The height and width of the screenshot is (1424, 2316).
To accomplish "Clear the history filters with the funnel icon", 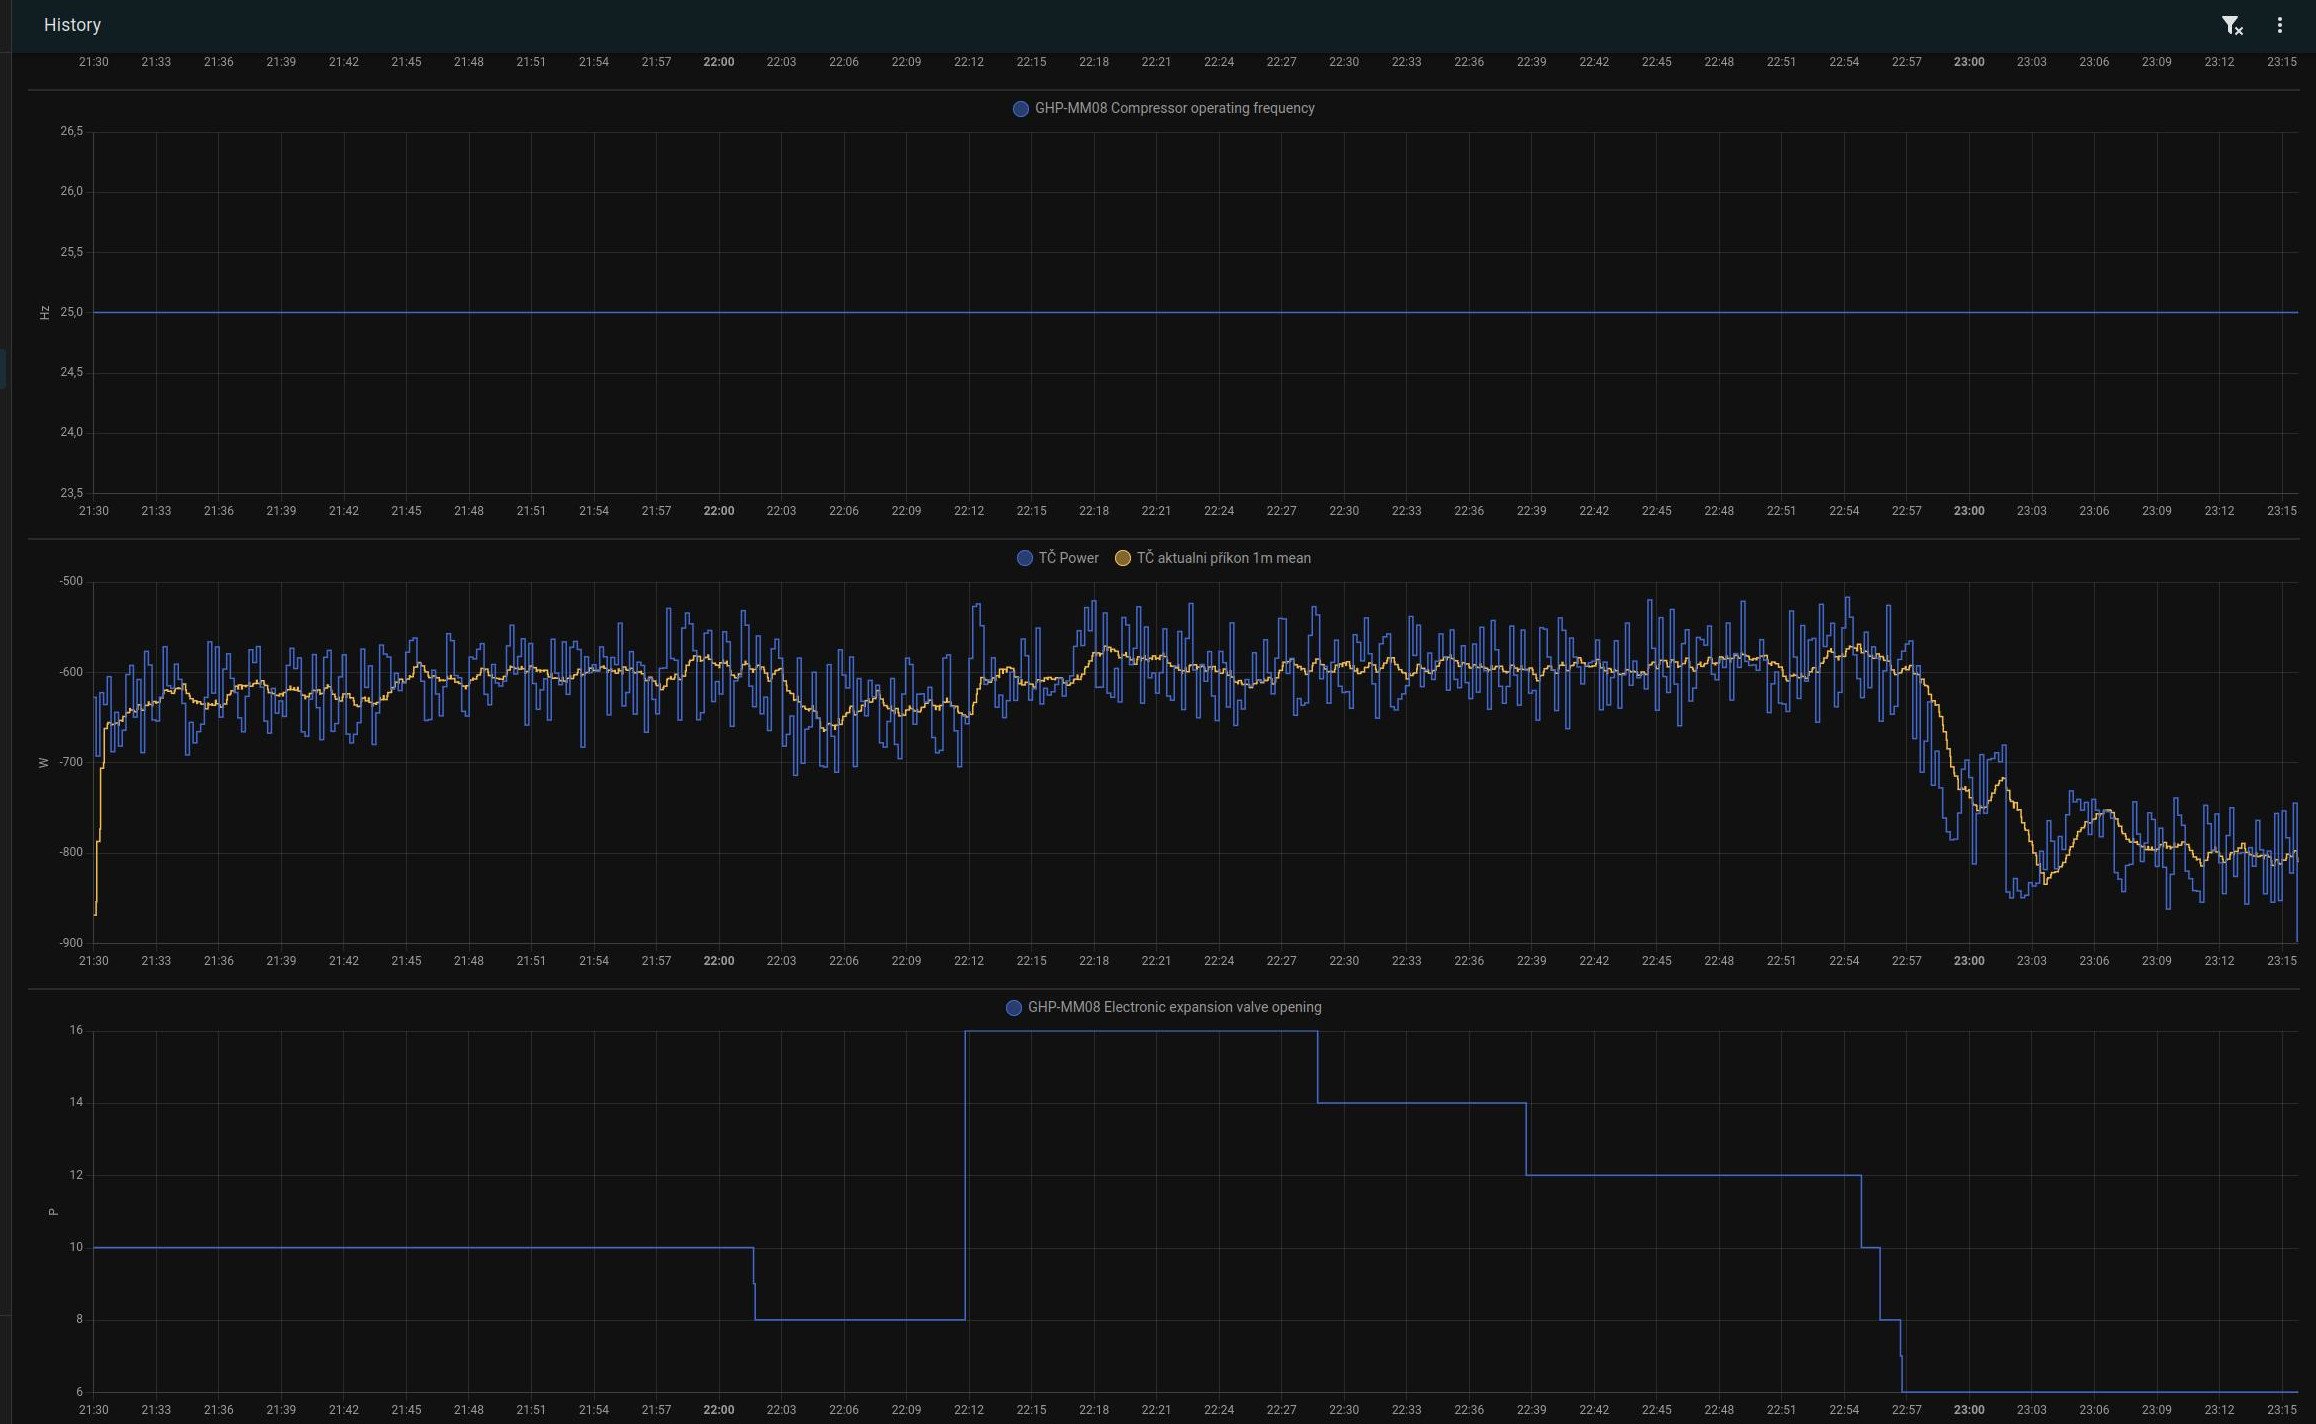I will tap(2231, 26).
